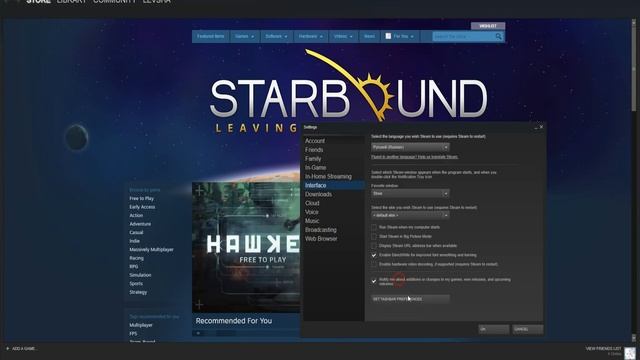Browse the Action genre link
The width and height of the screenshot is (640, 360).
coord(136,216)
